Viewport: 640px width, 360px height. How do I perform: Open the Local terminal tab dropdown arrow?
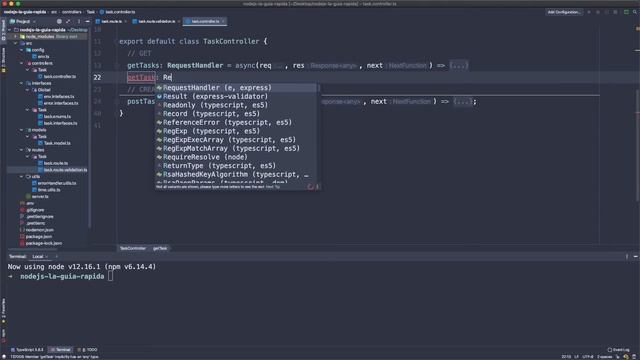coord(47,256)
